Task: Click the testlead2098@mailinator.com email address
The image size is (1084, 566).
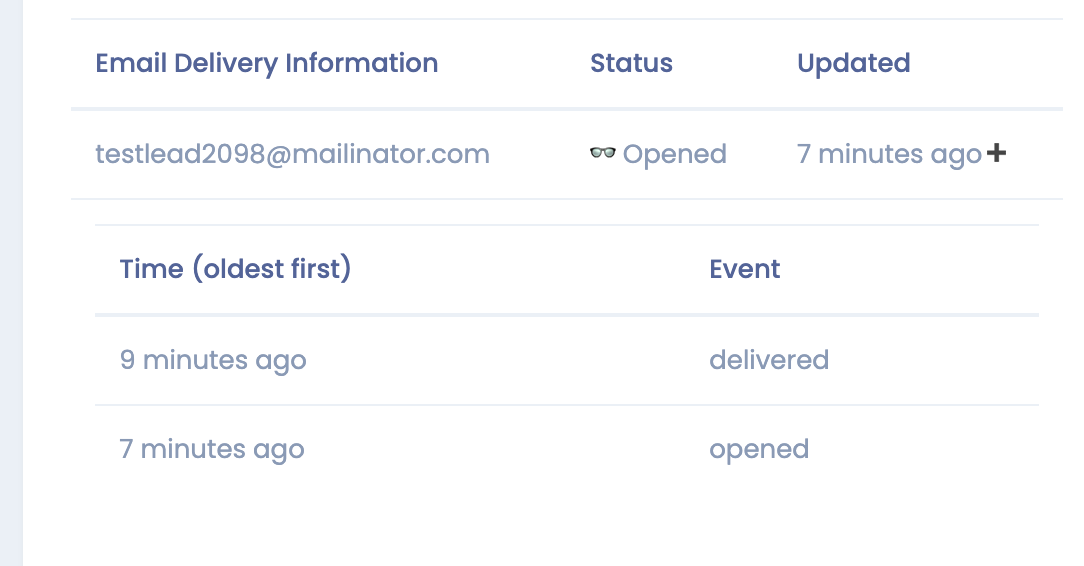Action: coord(292,154)
